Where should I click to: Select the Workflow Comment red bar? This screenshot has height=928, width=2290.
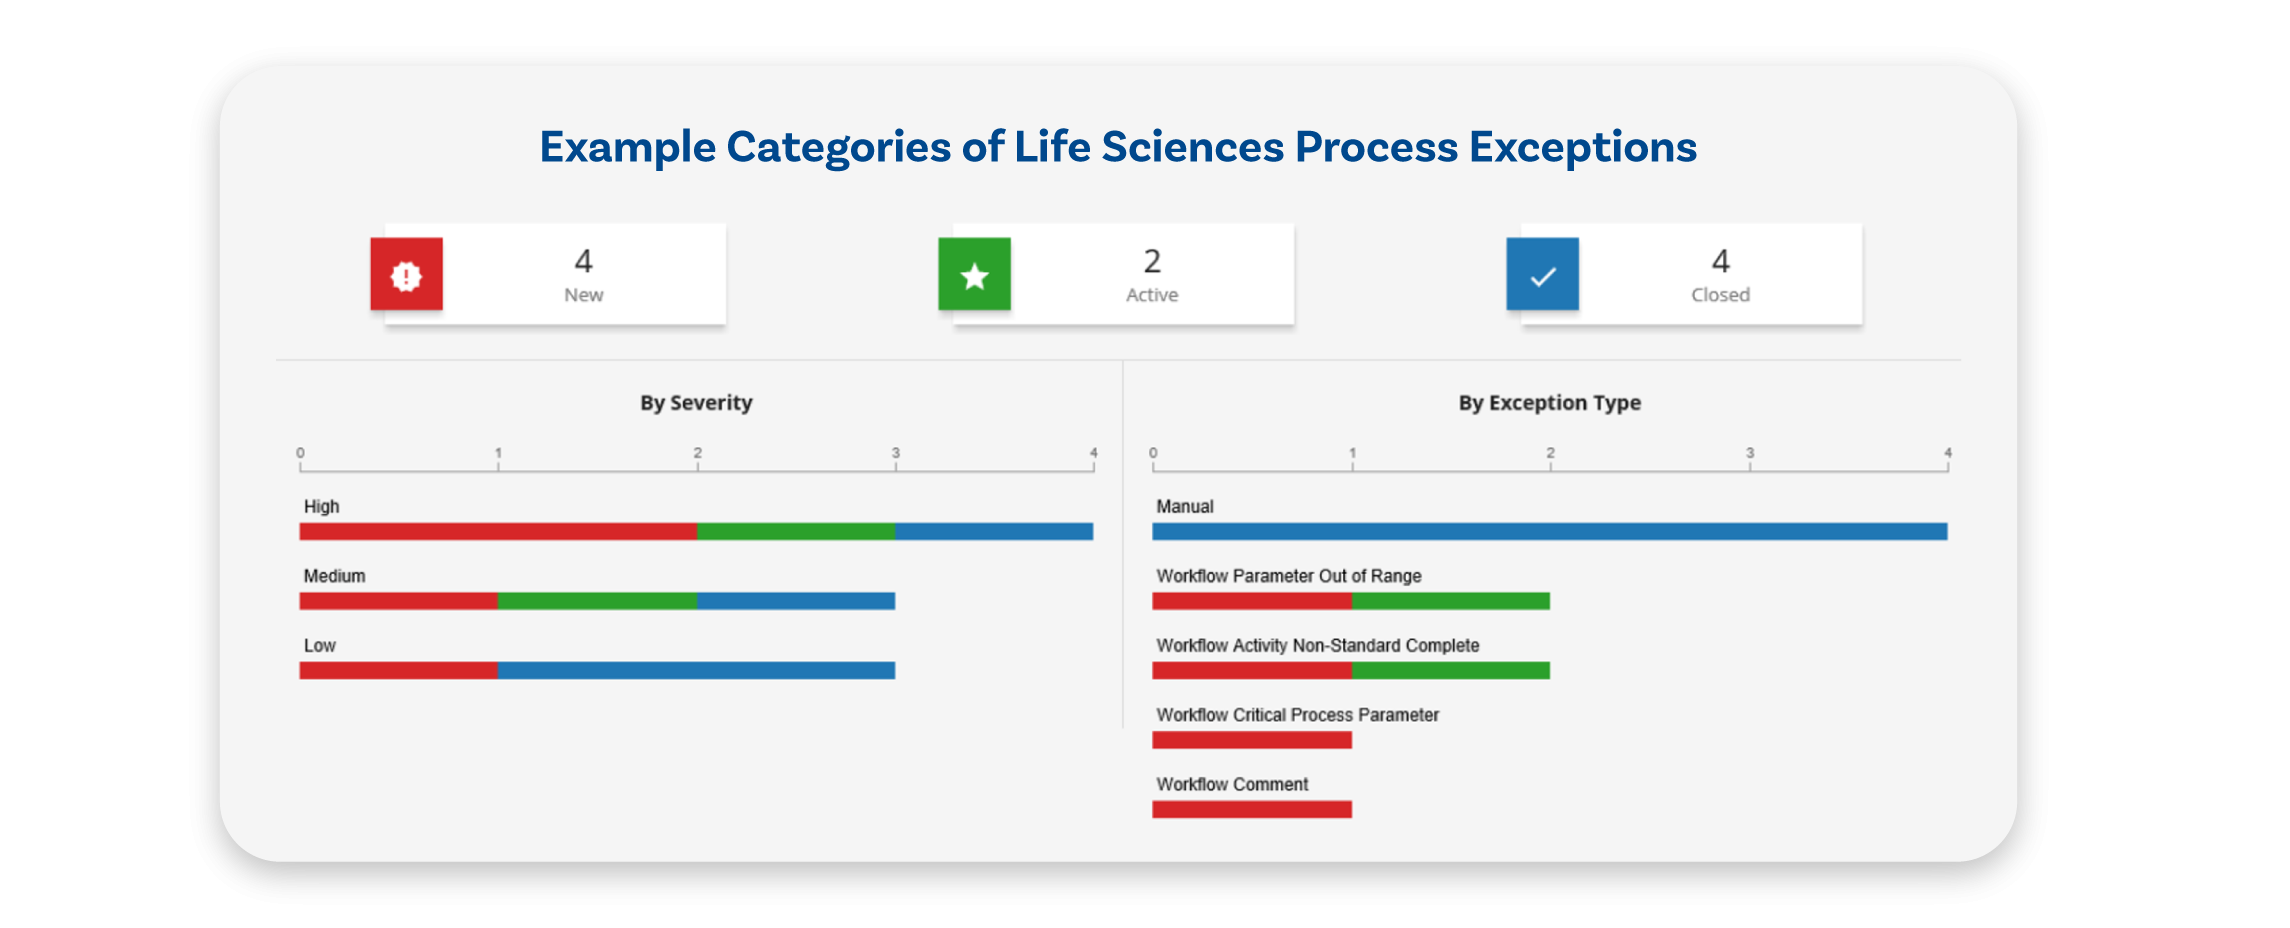1252,810
